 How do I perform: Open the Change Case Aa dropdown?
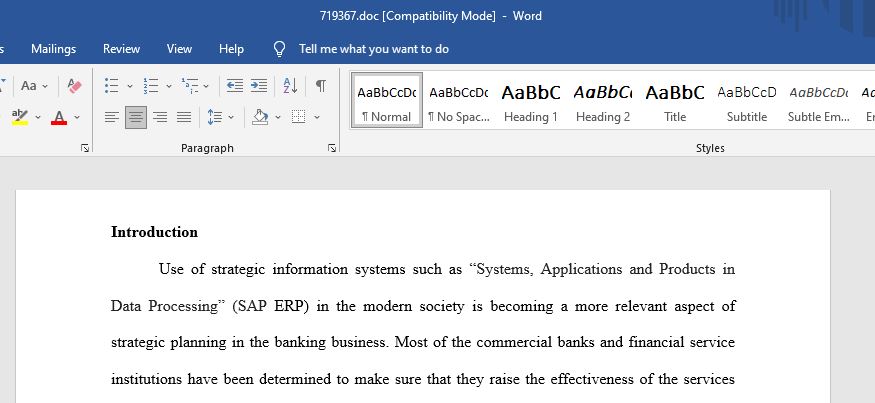(x=34, y=86)
